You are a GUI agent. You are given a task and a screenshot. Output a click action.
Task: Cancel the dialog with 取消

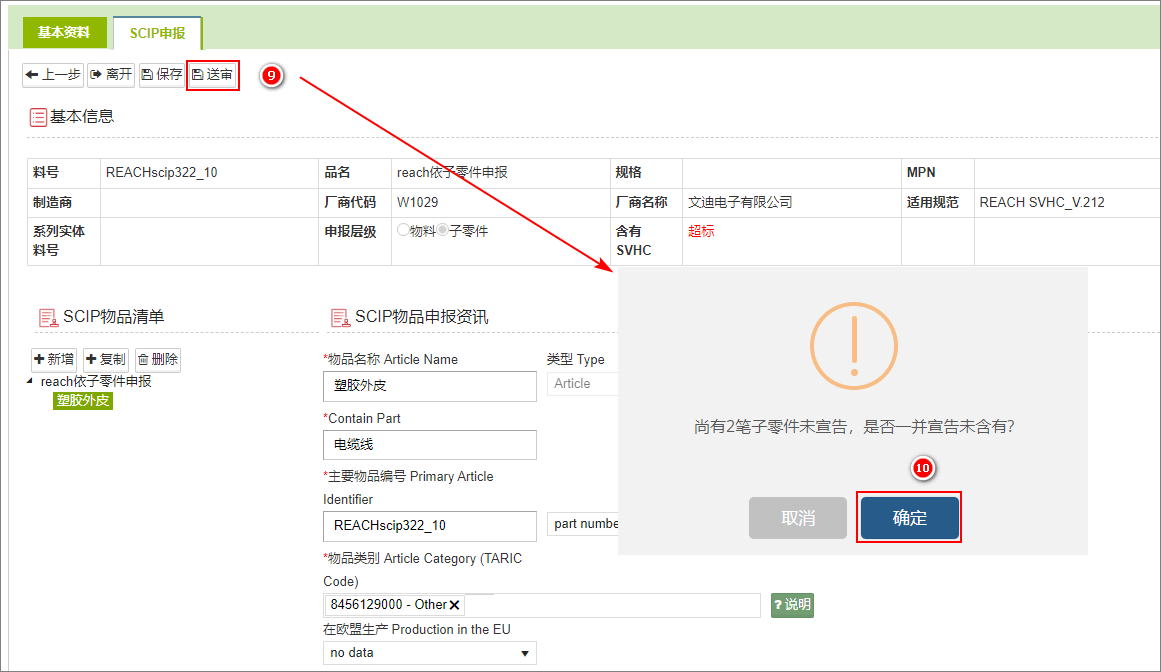point(797,518)
